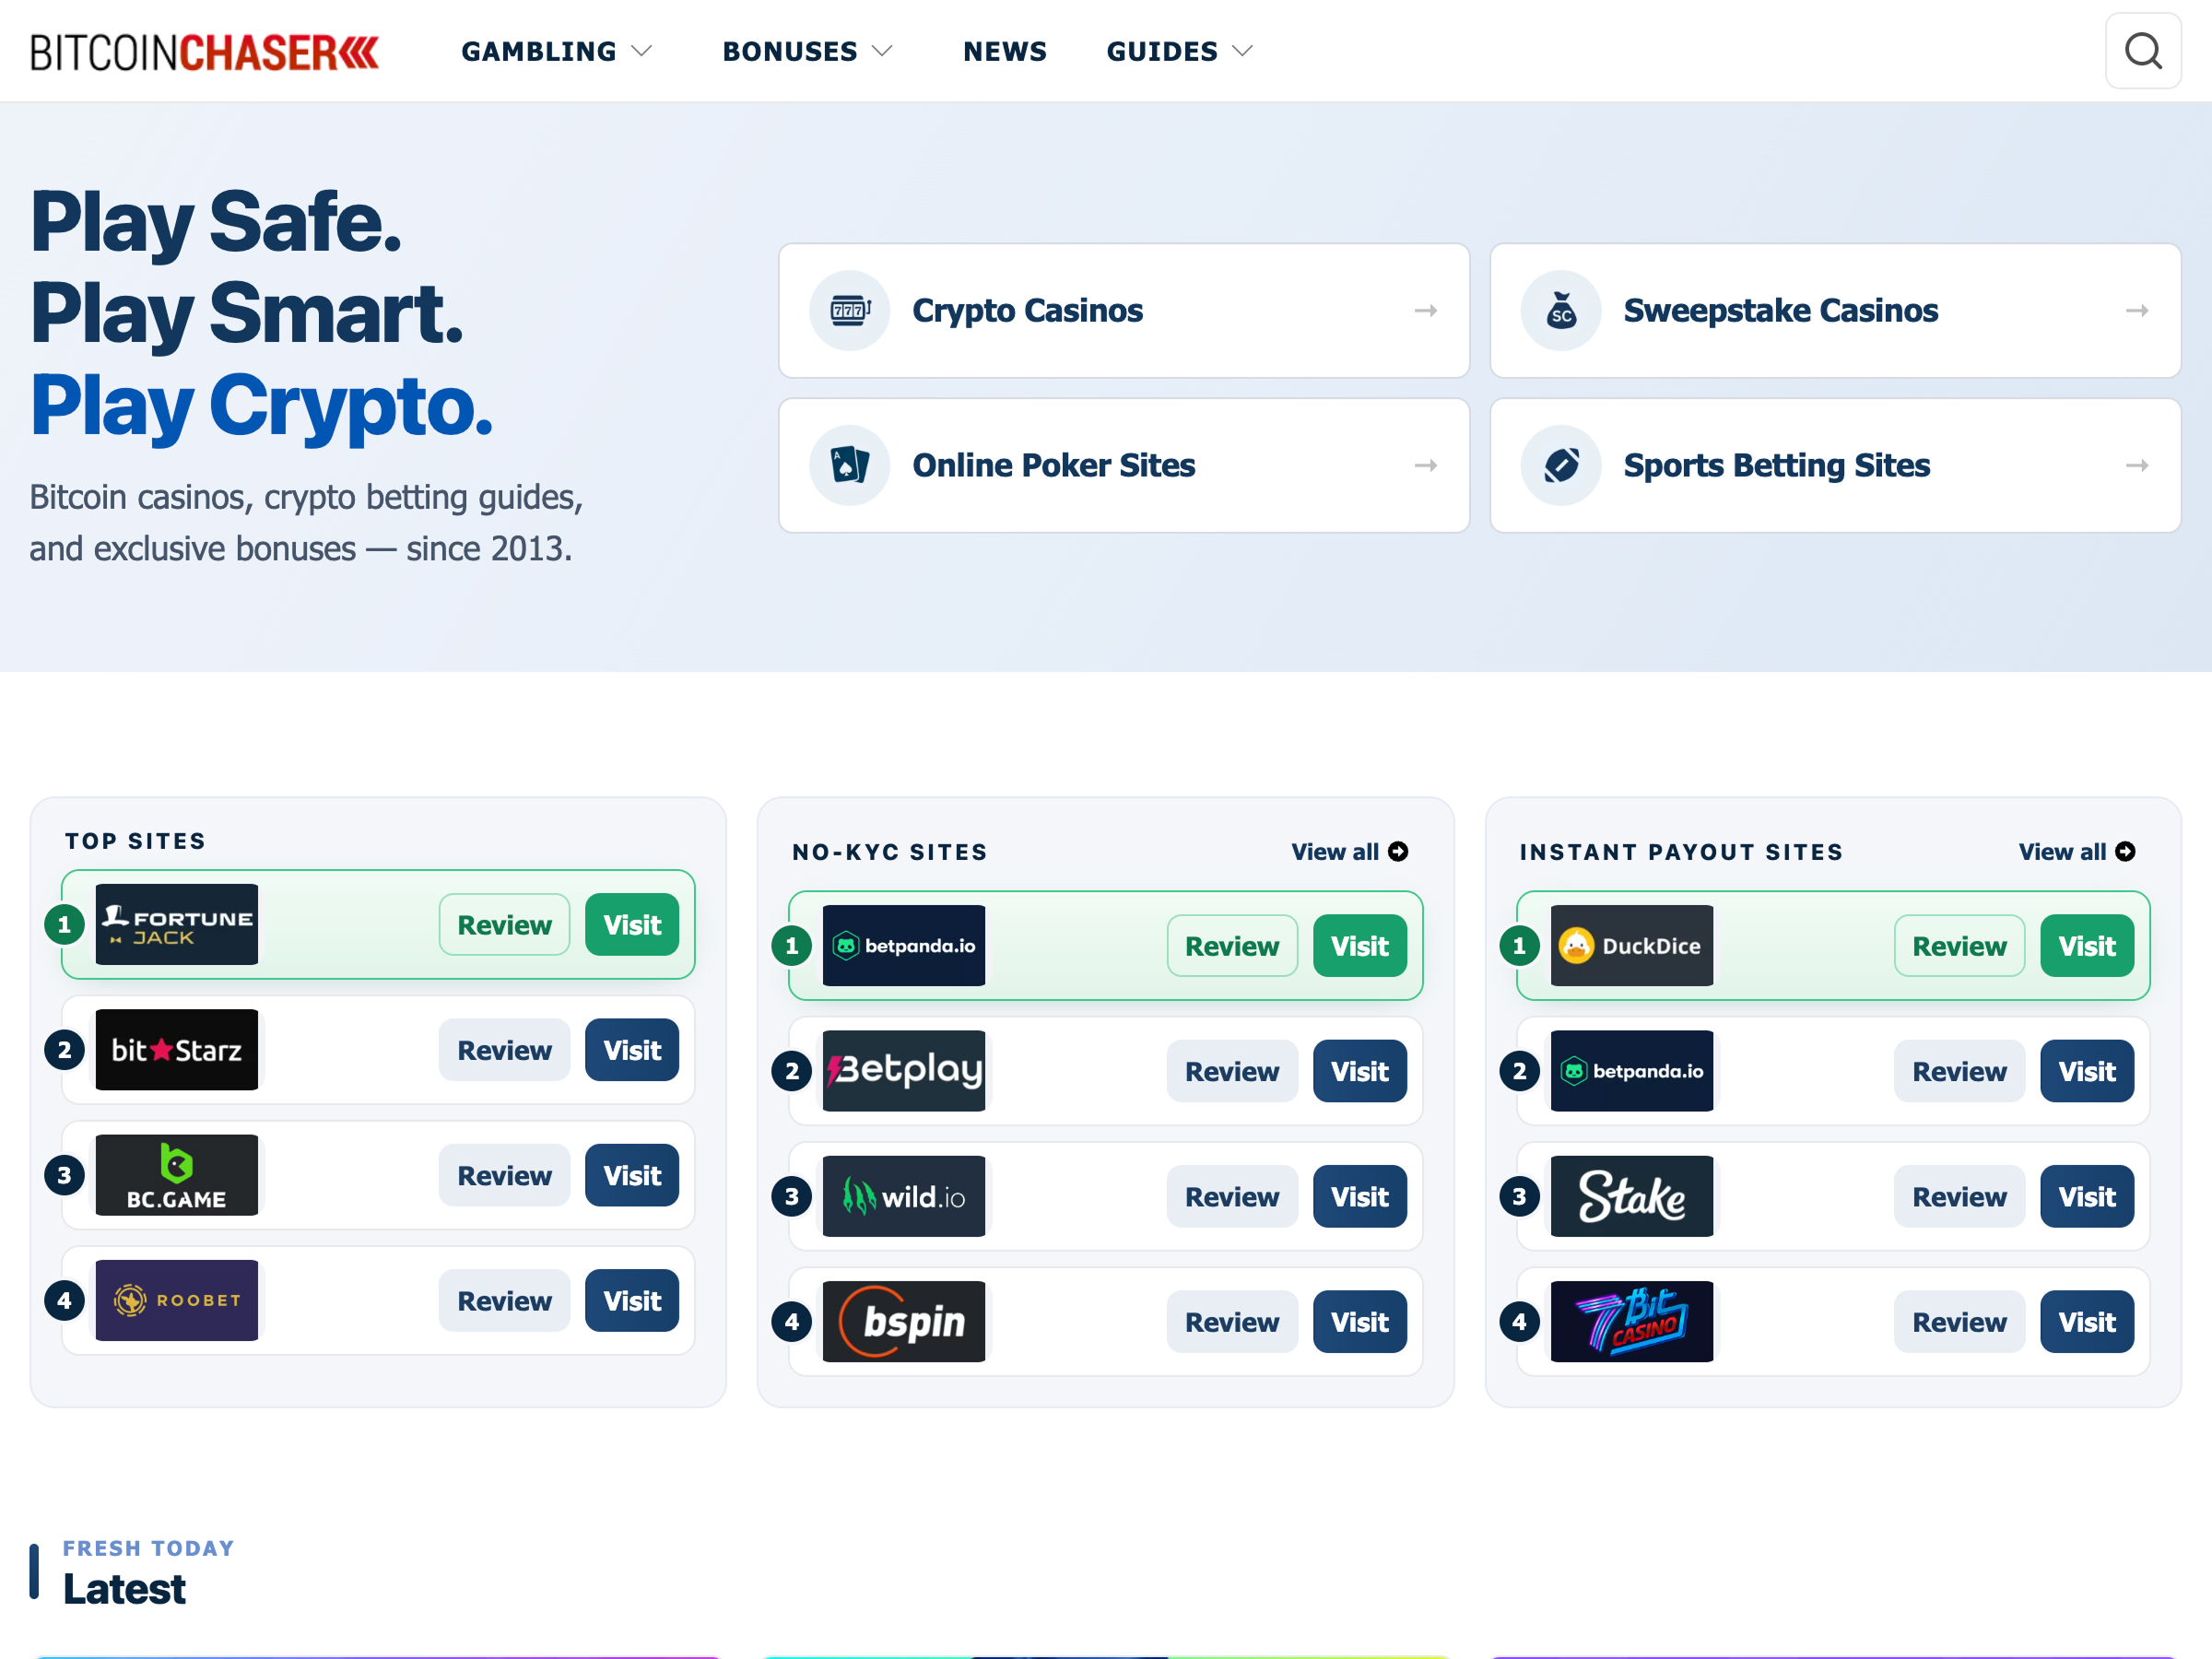The height and width of the screenshot is (1659, 2212).
Task: Click the football Sports Betting icon
Action: 1561,465
